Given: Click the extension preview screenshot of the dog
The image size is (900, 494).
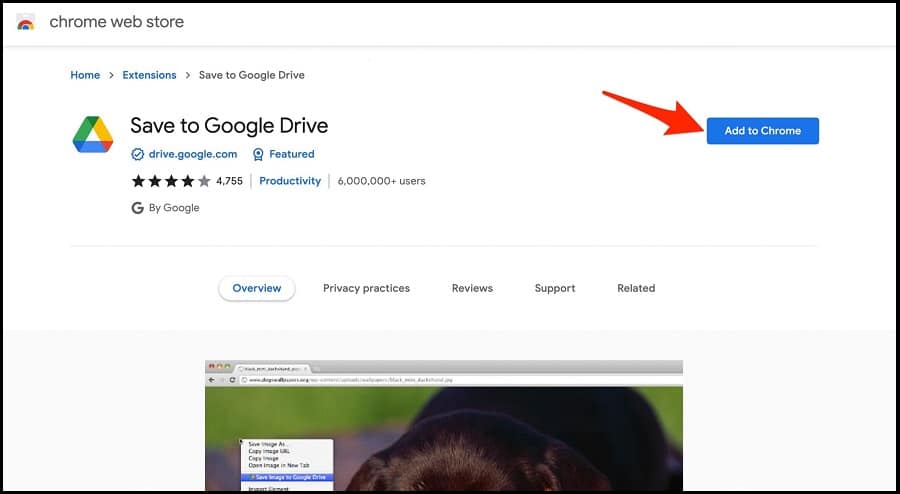Looking at the screenshot, I should [444, 425].
